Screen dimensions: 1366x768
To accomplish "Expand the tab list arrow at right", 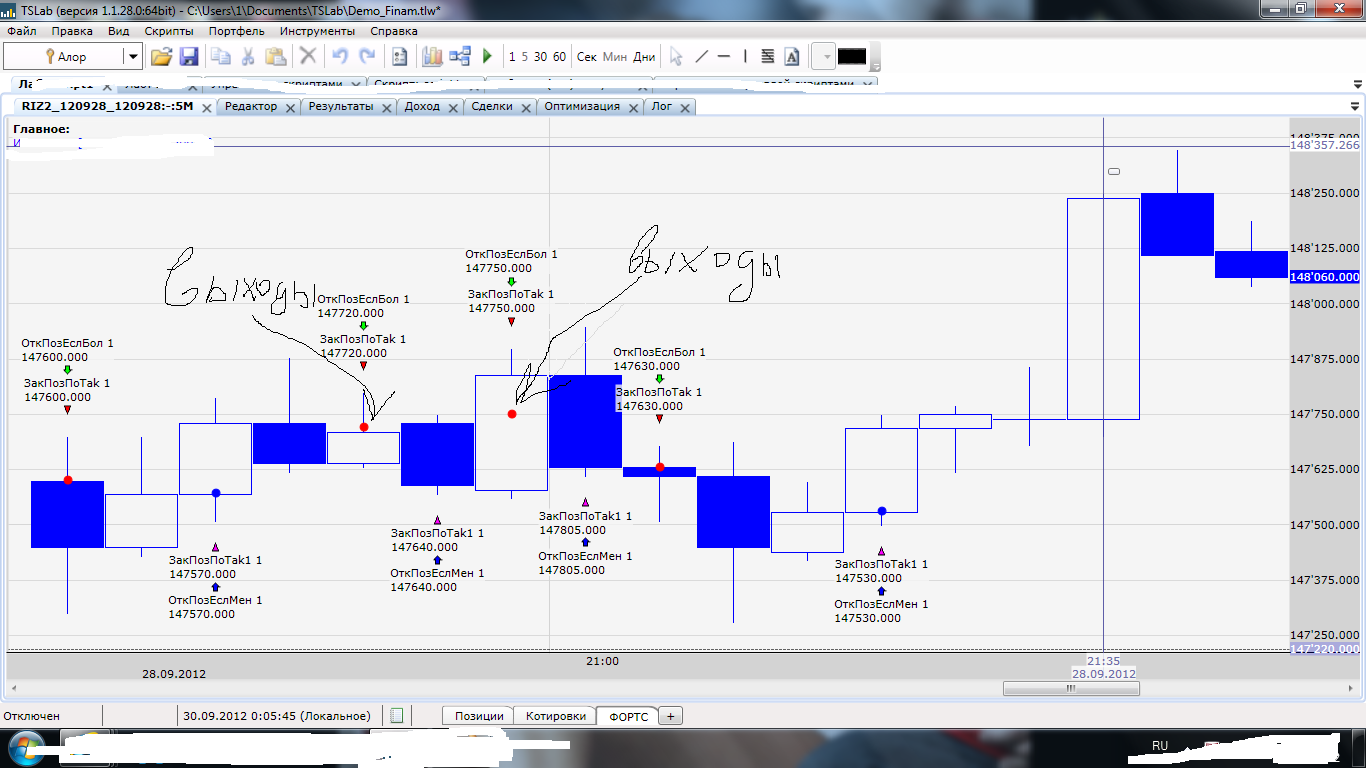I will [x=1355, y=106].
